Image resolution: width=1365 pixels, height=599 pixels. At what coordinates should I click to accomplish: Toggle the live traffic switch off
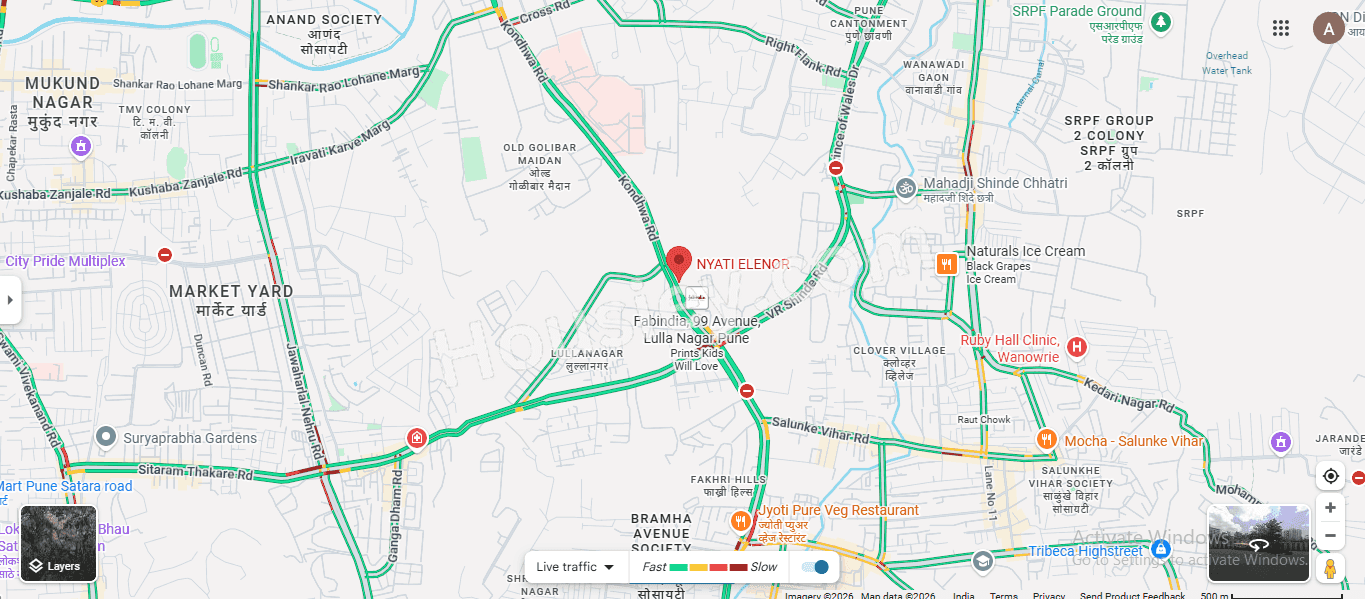pyautogui.click(x=815, y=567)
